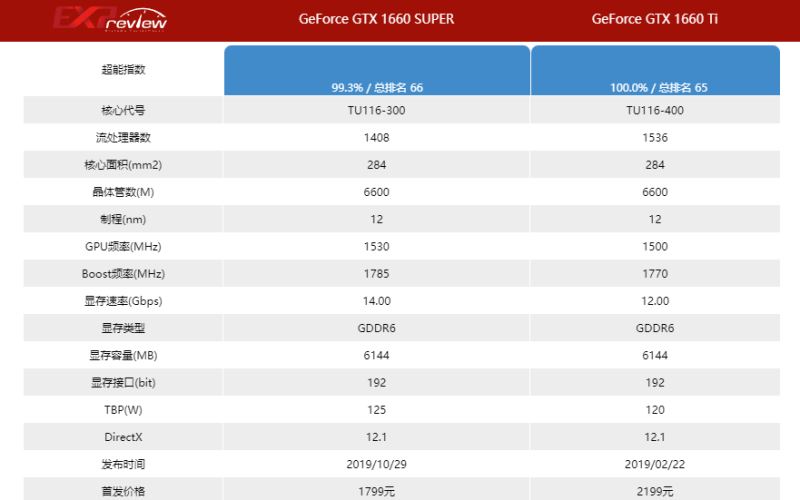The image size is (800, 500).
Task: Select the 1785 Boost frequency value
Action: click(376, 273)
